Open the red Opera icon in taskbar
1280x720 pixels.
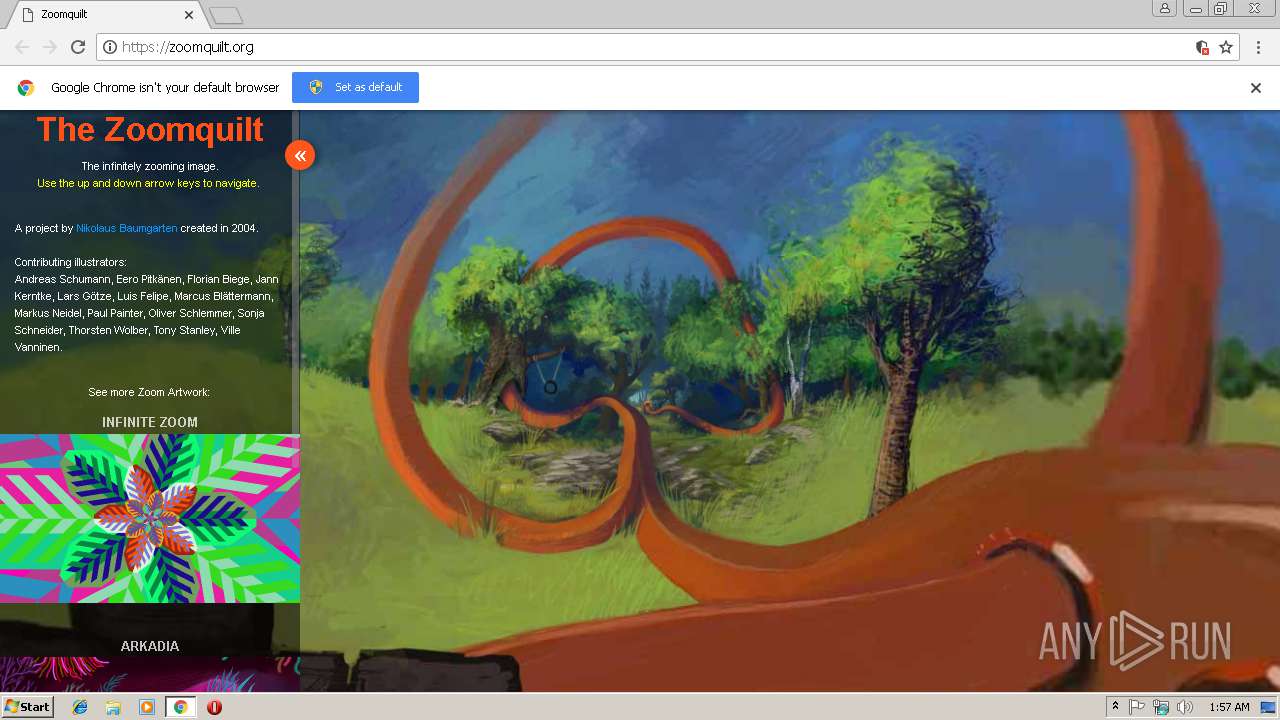pos(214,707)
